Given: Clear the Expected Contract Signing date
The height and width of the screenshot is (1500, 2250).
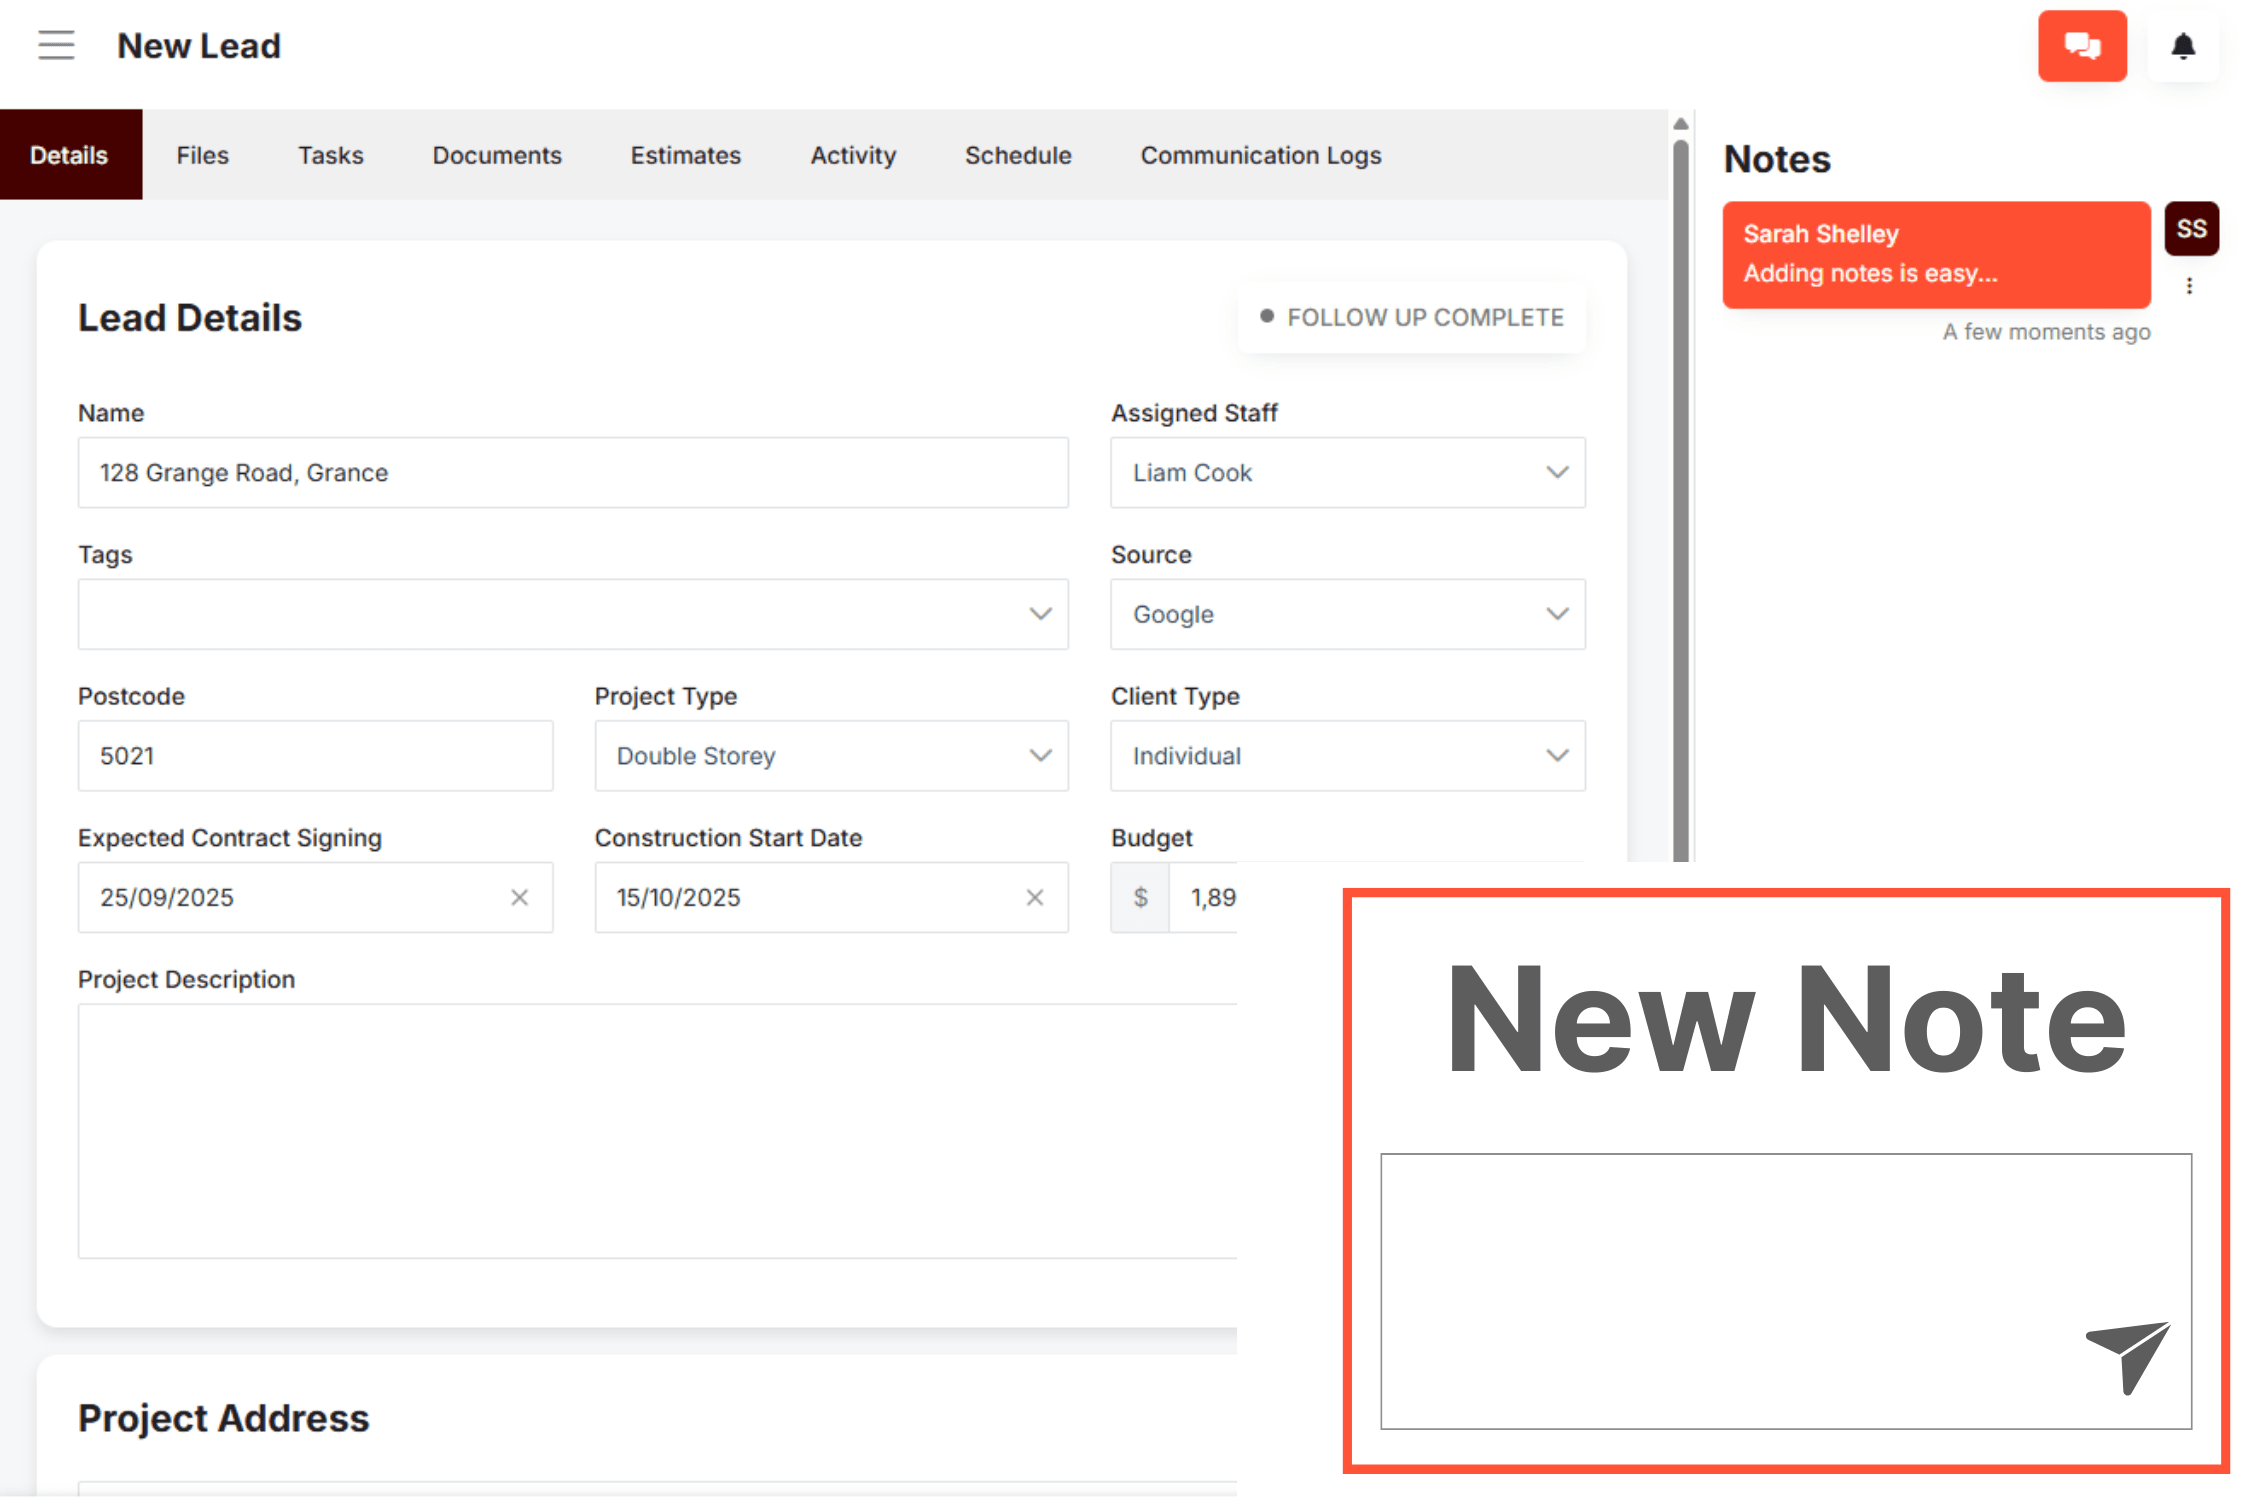Looking at the screenshot, I should (519, 897).
